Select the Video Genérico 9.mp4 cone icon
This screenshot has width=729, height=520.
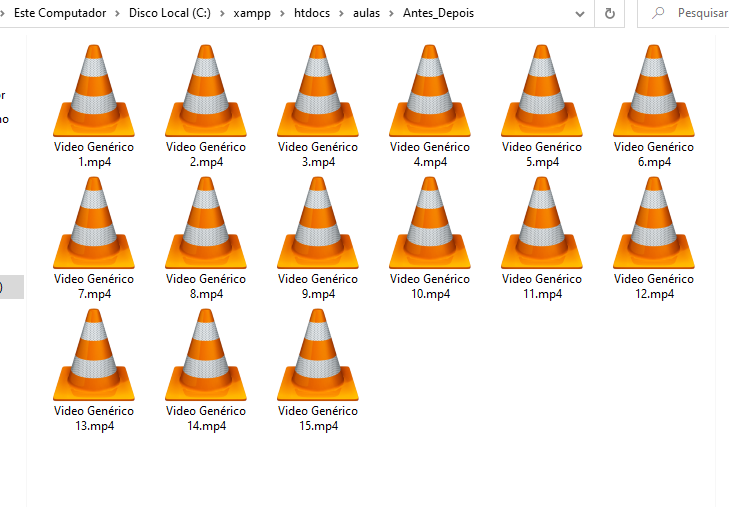[x=318, y=223]
